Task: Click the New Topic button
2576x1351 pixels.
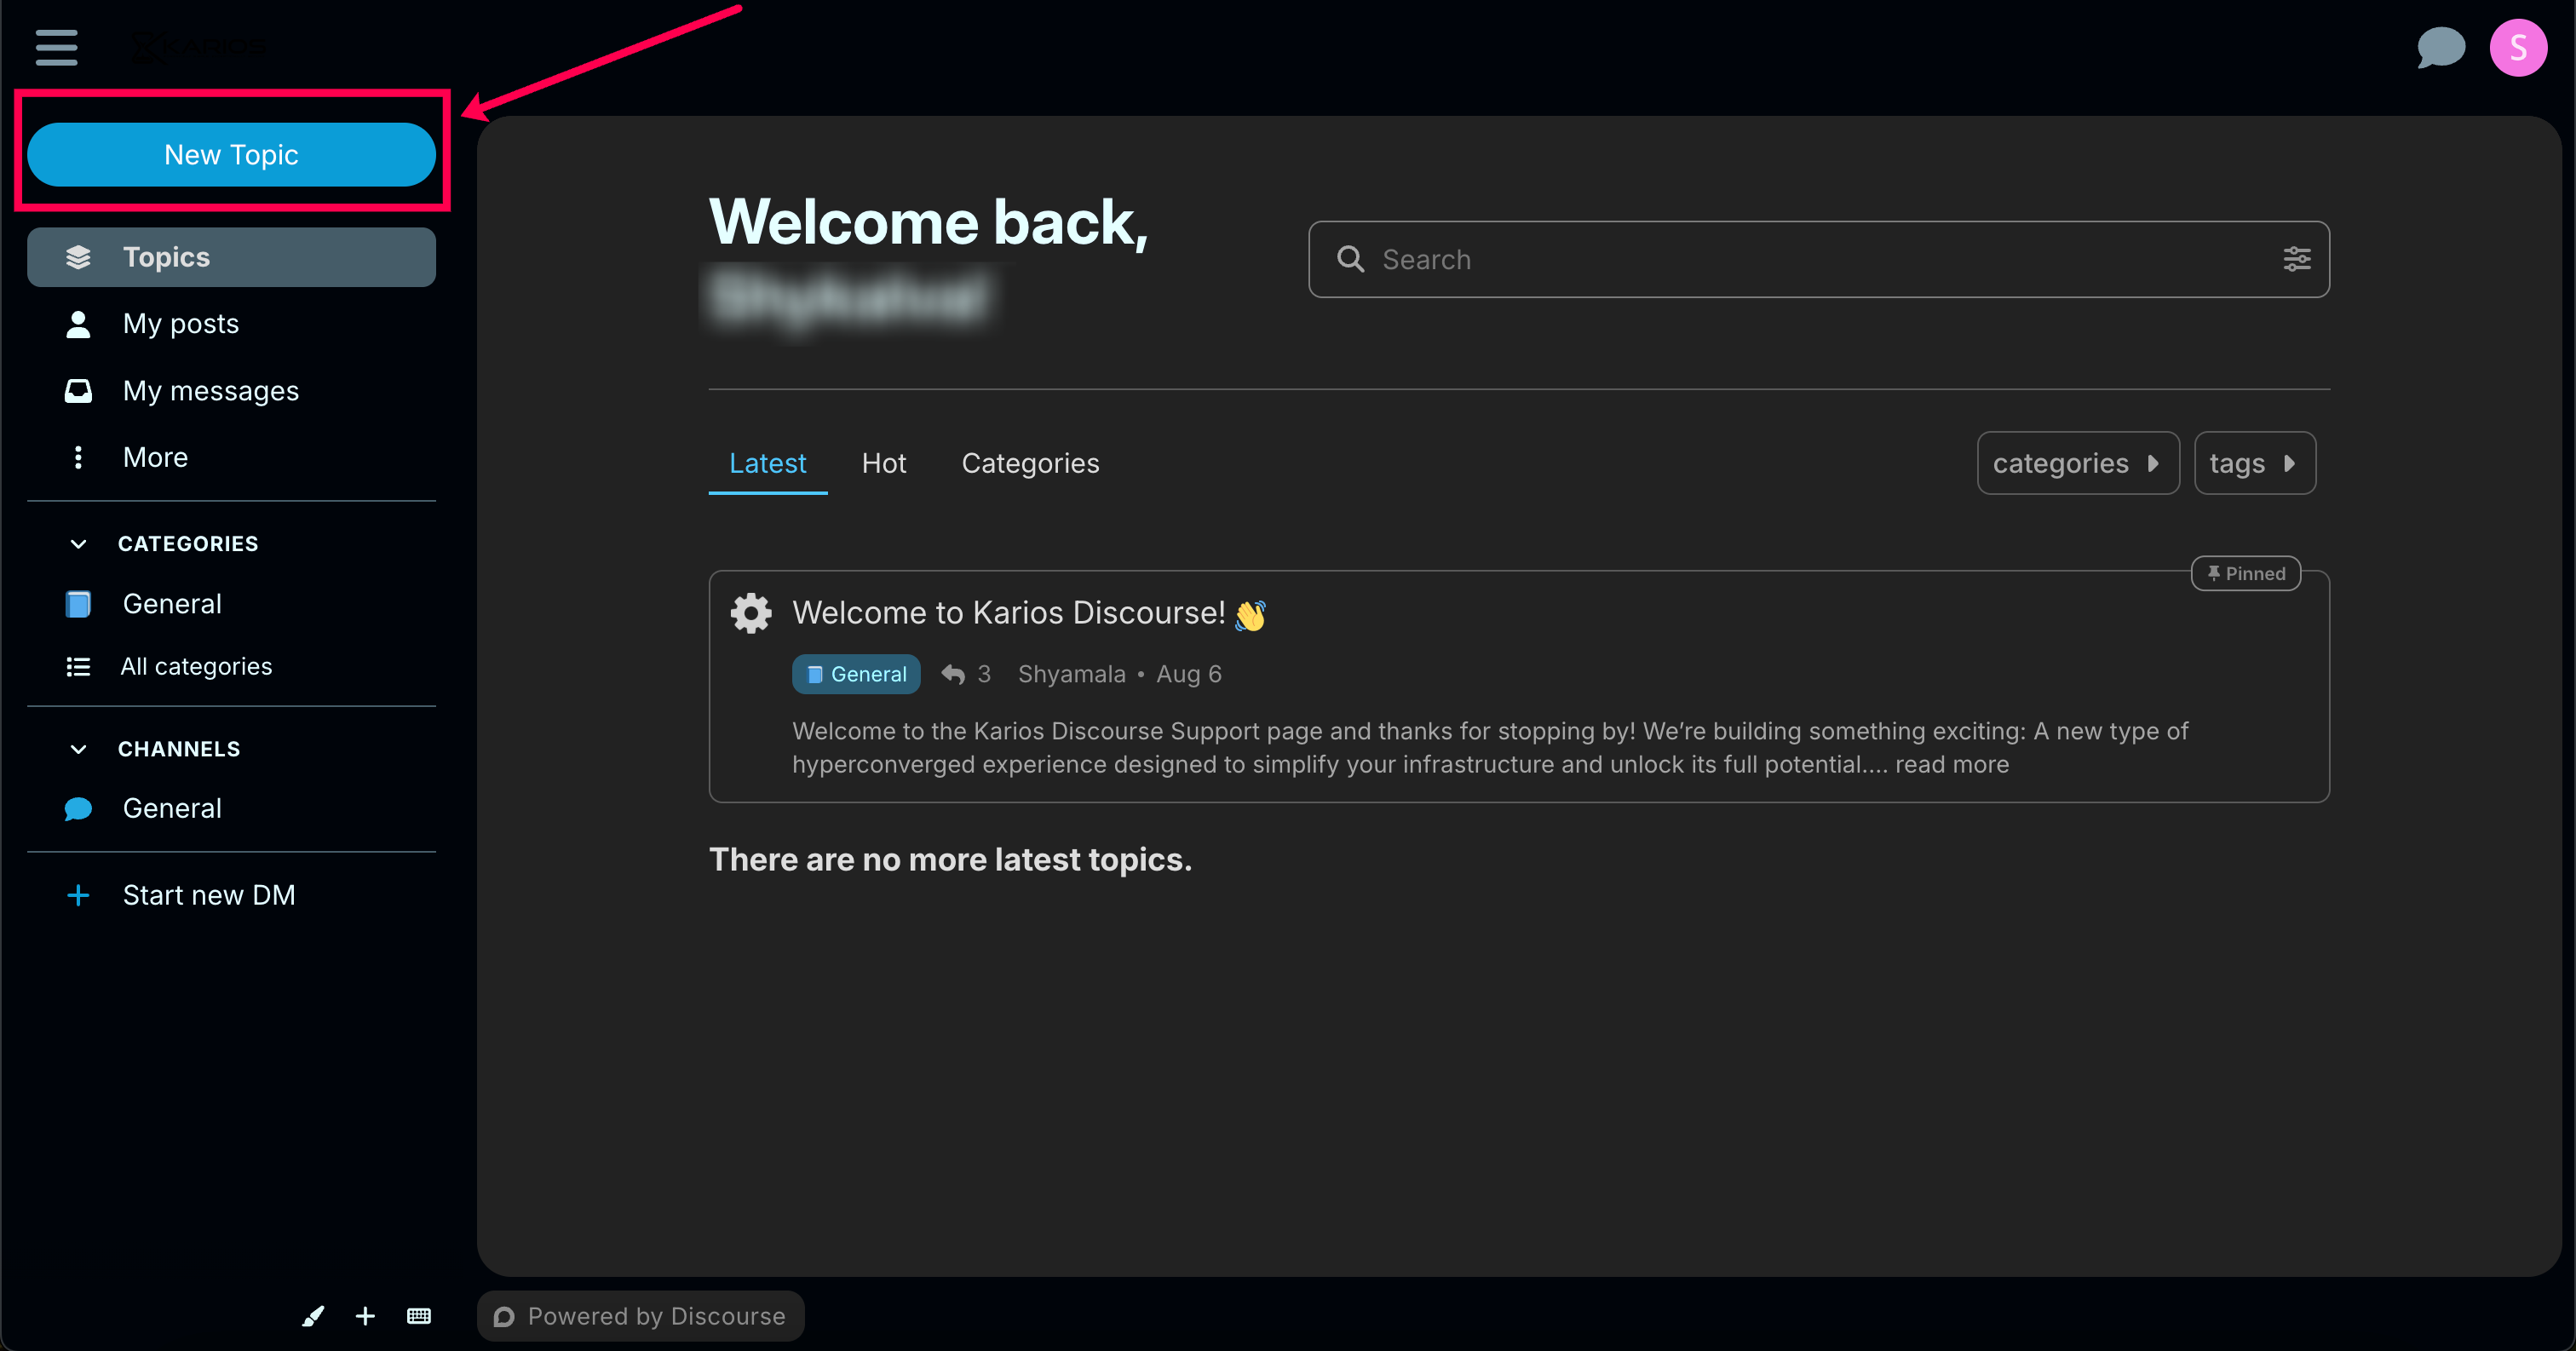Action: pos(231,155)
